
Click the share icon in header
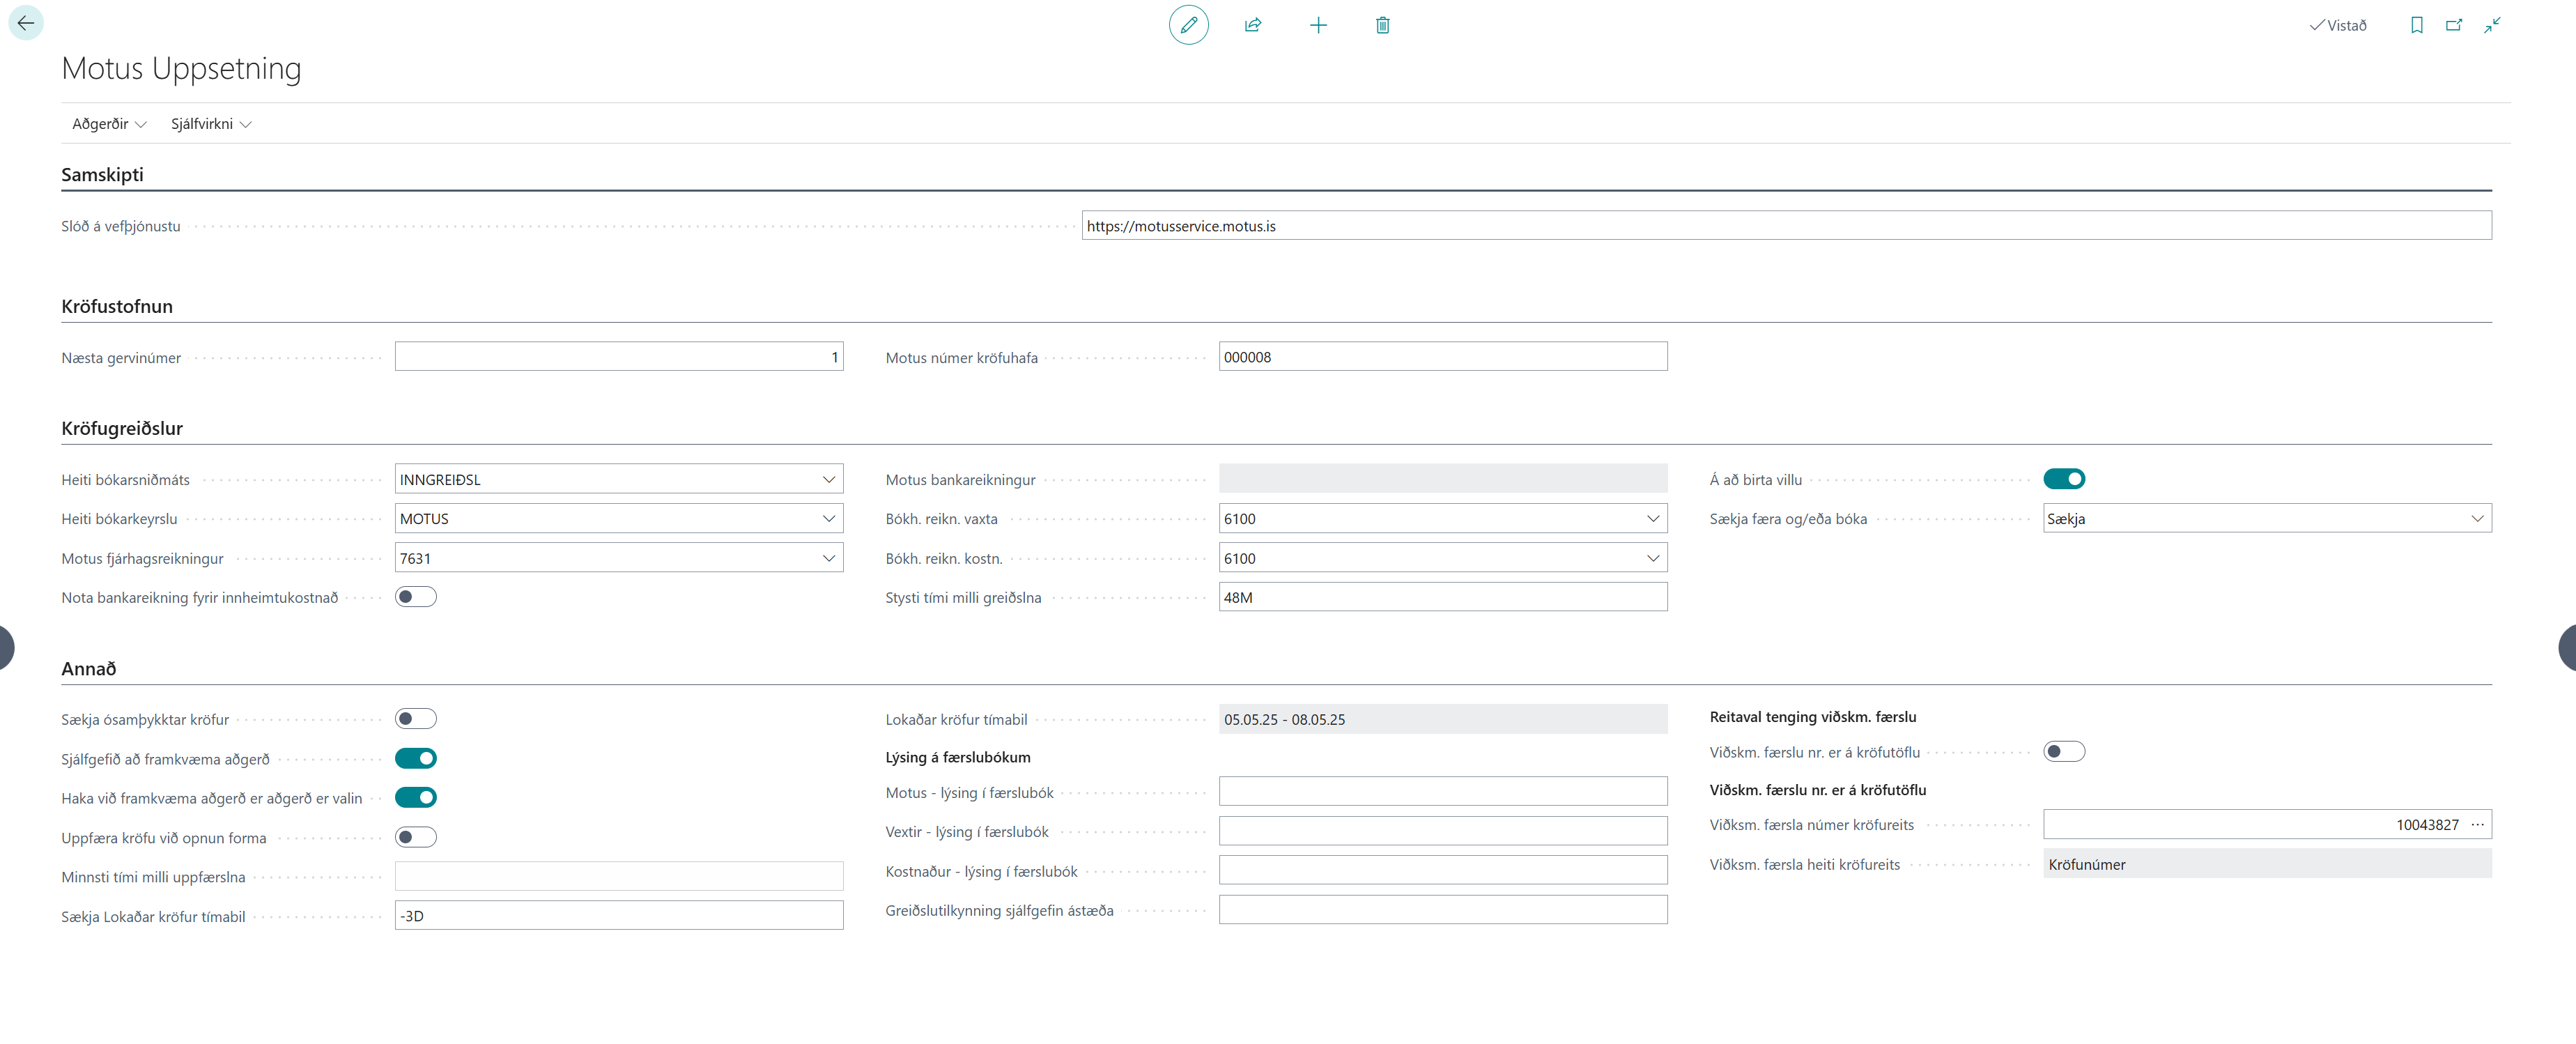(1252, 25)
